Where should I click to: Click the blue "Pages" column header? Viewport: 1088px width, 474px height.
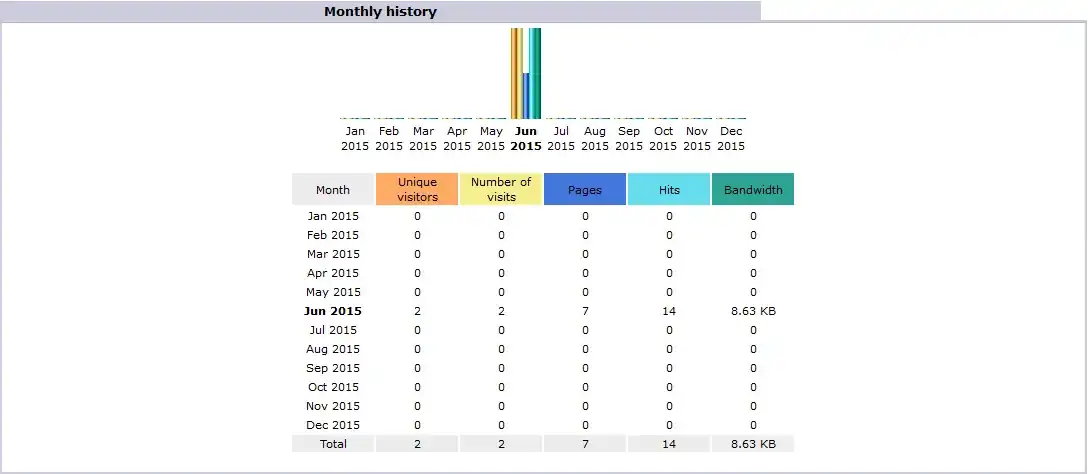click(x=585, y=189)
